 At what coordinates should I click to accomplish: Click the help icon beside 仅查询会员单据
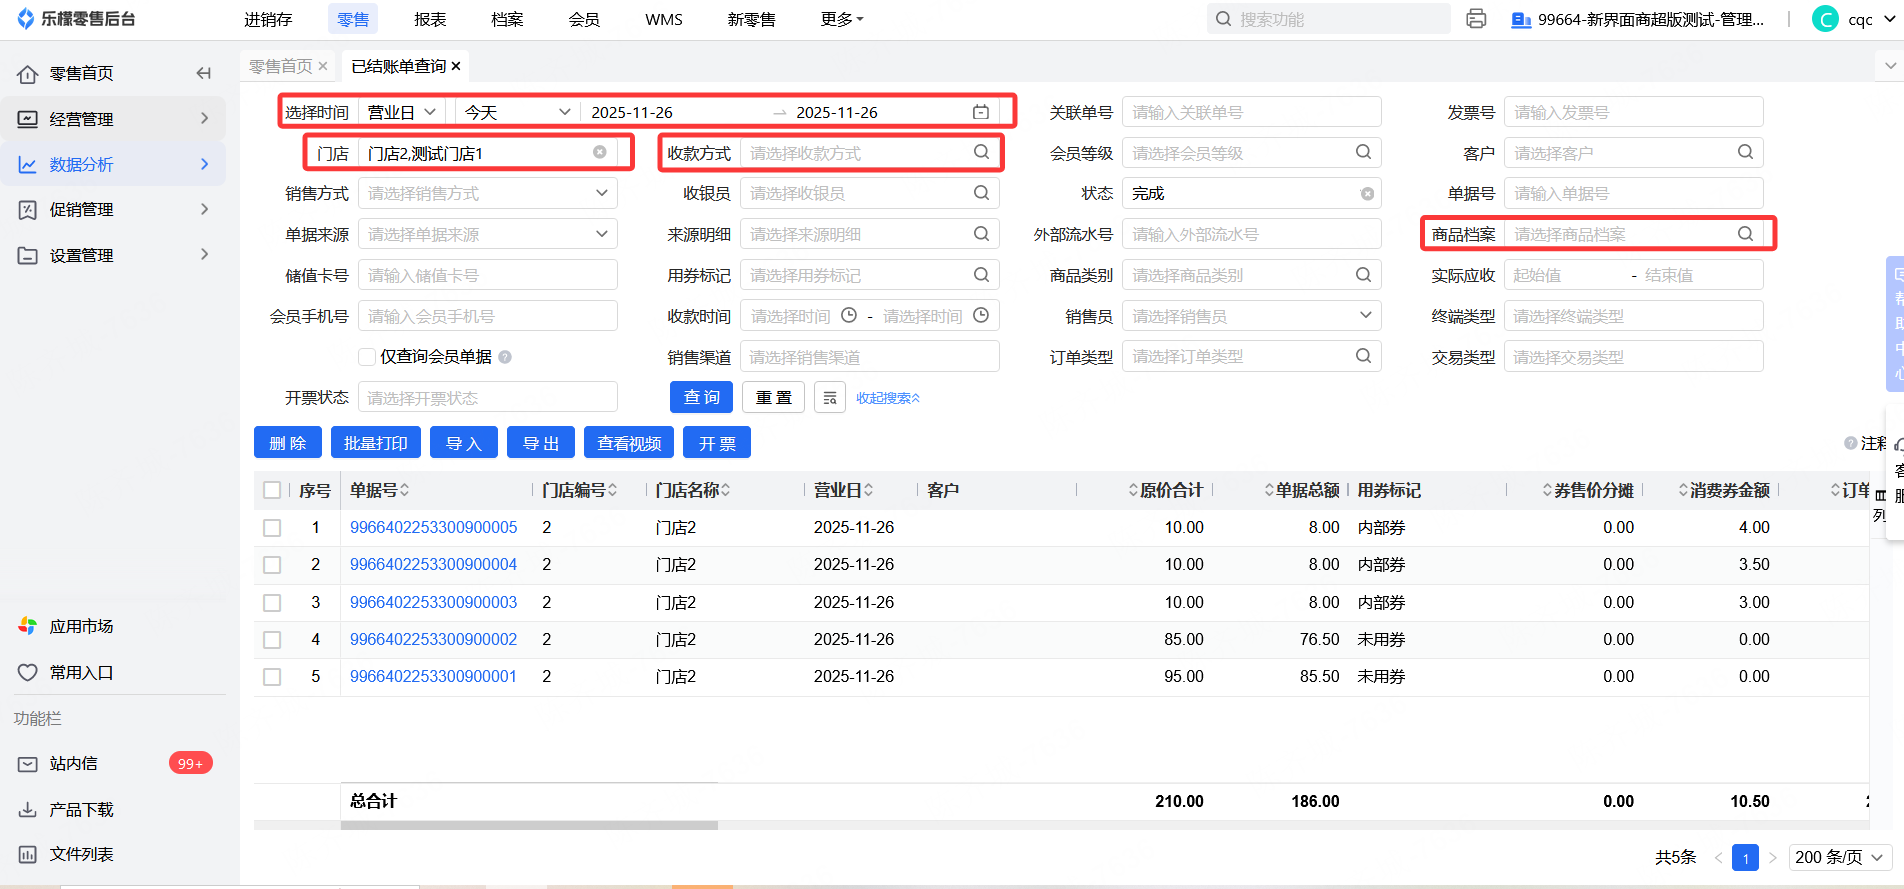click(505, 357)
